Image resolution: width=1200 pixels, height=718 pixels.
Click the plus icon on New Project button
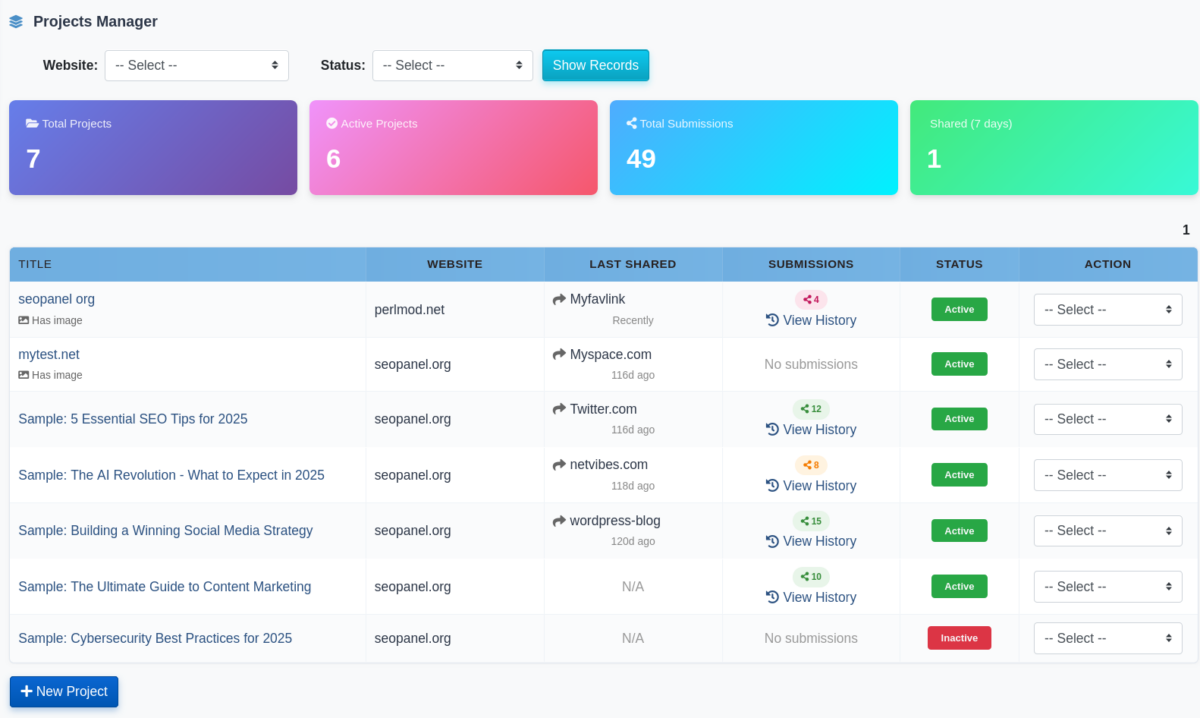[27, 691]
